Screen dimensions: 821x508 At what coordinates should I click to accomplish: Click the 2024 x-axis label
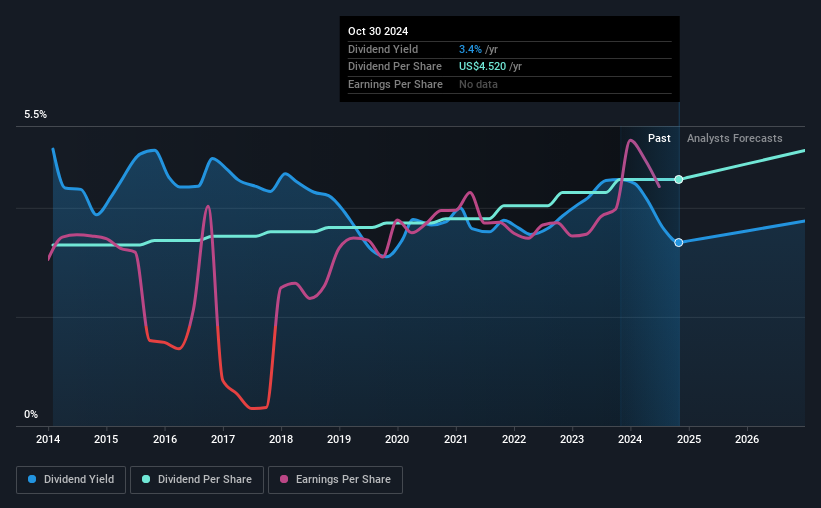[630, 439]
